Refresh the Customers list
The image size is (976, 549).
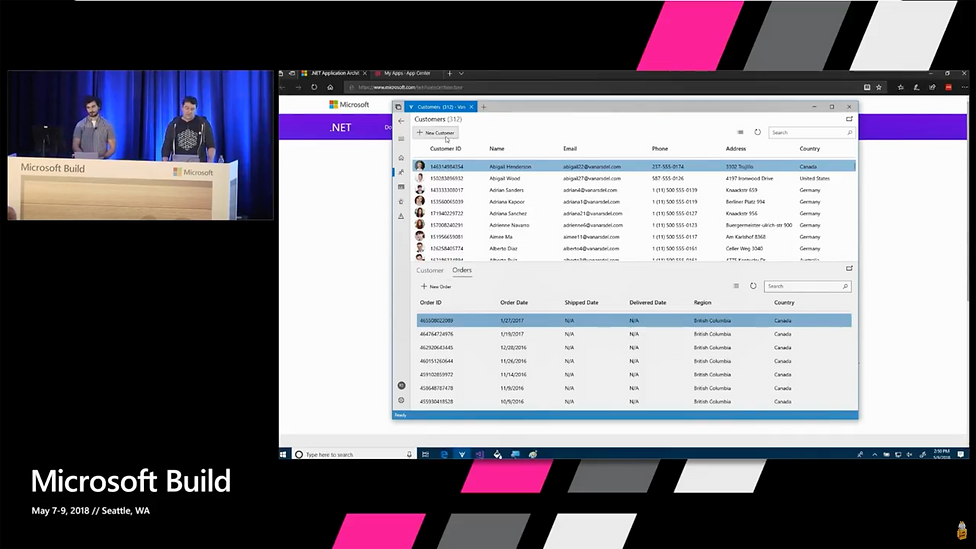(758, 133)
